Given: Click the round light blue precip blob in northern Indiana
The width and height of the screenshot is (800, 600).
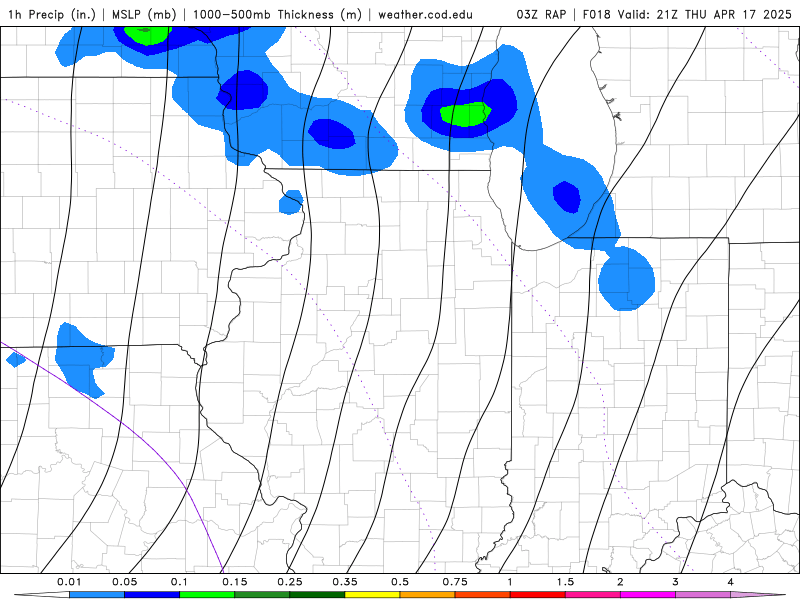Looking at the screenshot, I should click(627, 279).
